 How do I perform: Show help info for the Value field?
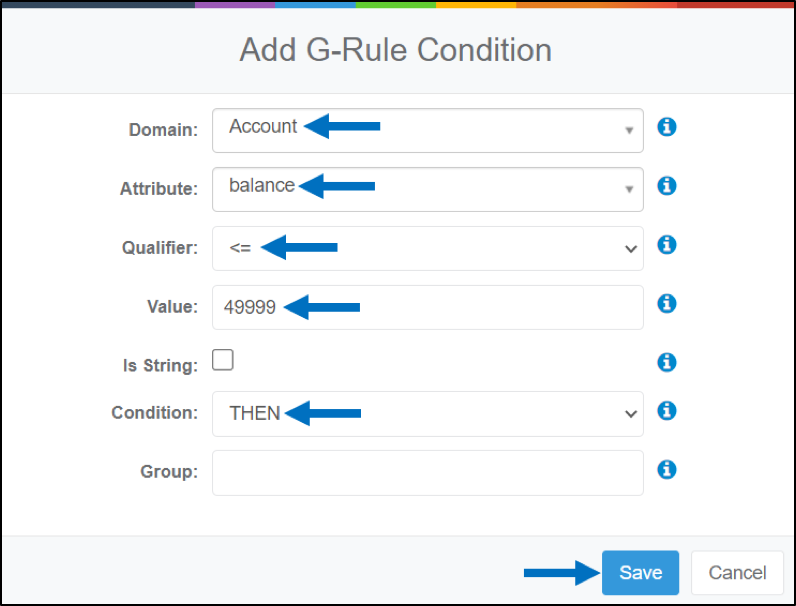667,304
